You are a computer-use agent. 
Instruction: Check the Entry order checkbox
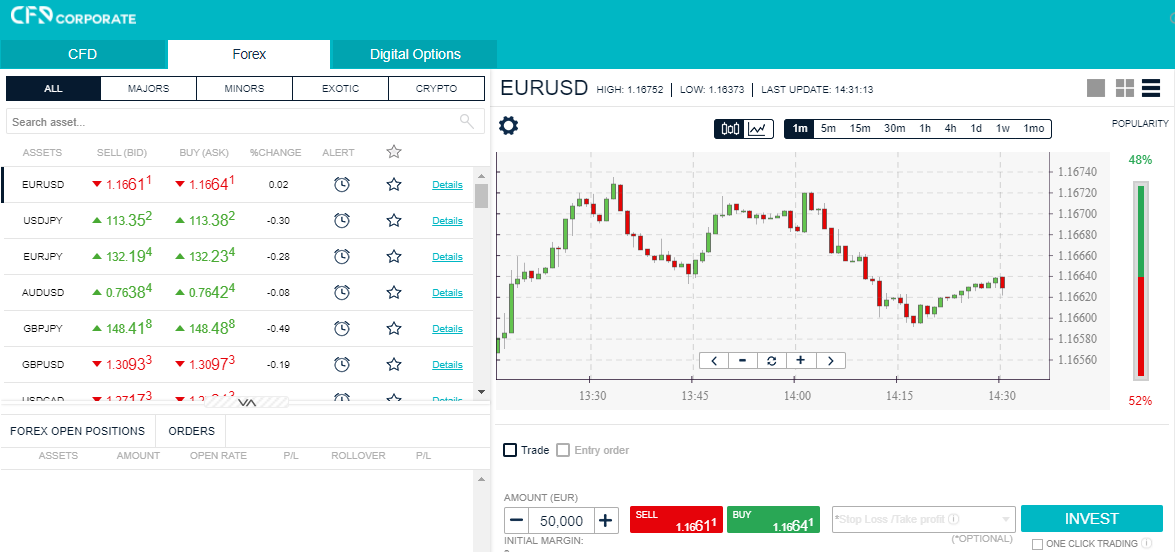click(563, 450)
